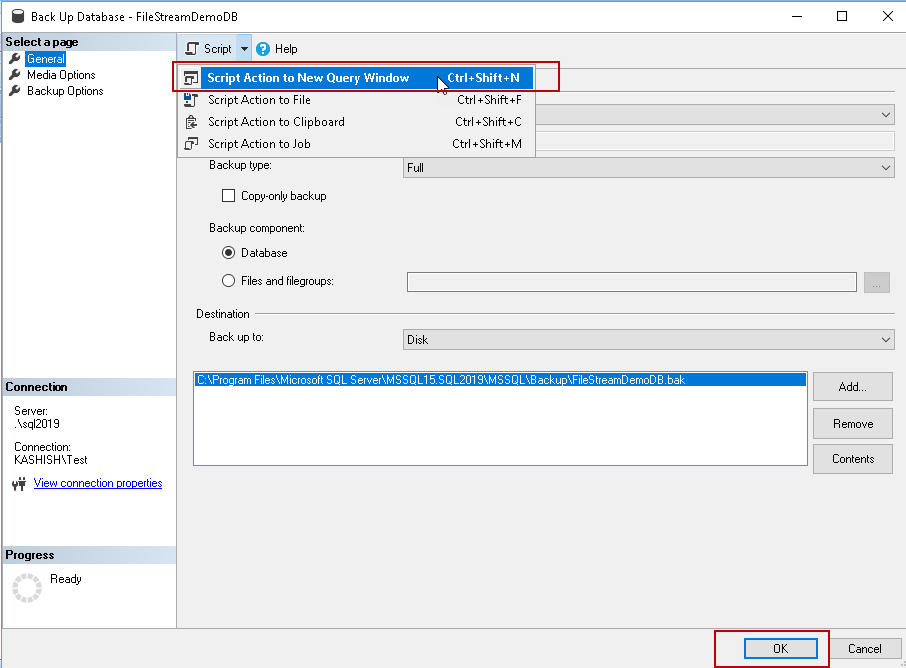Click the Media Options wrench icon
This screenshot has width=906, height=668.
tap(15, 75)
